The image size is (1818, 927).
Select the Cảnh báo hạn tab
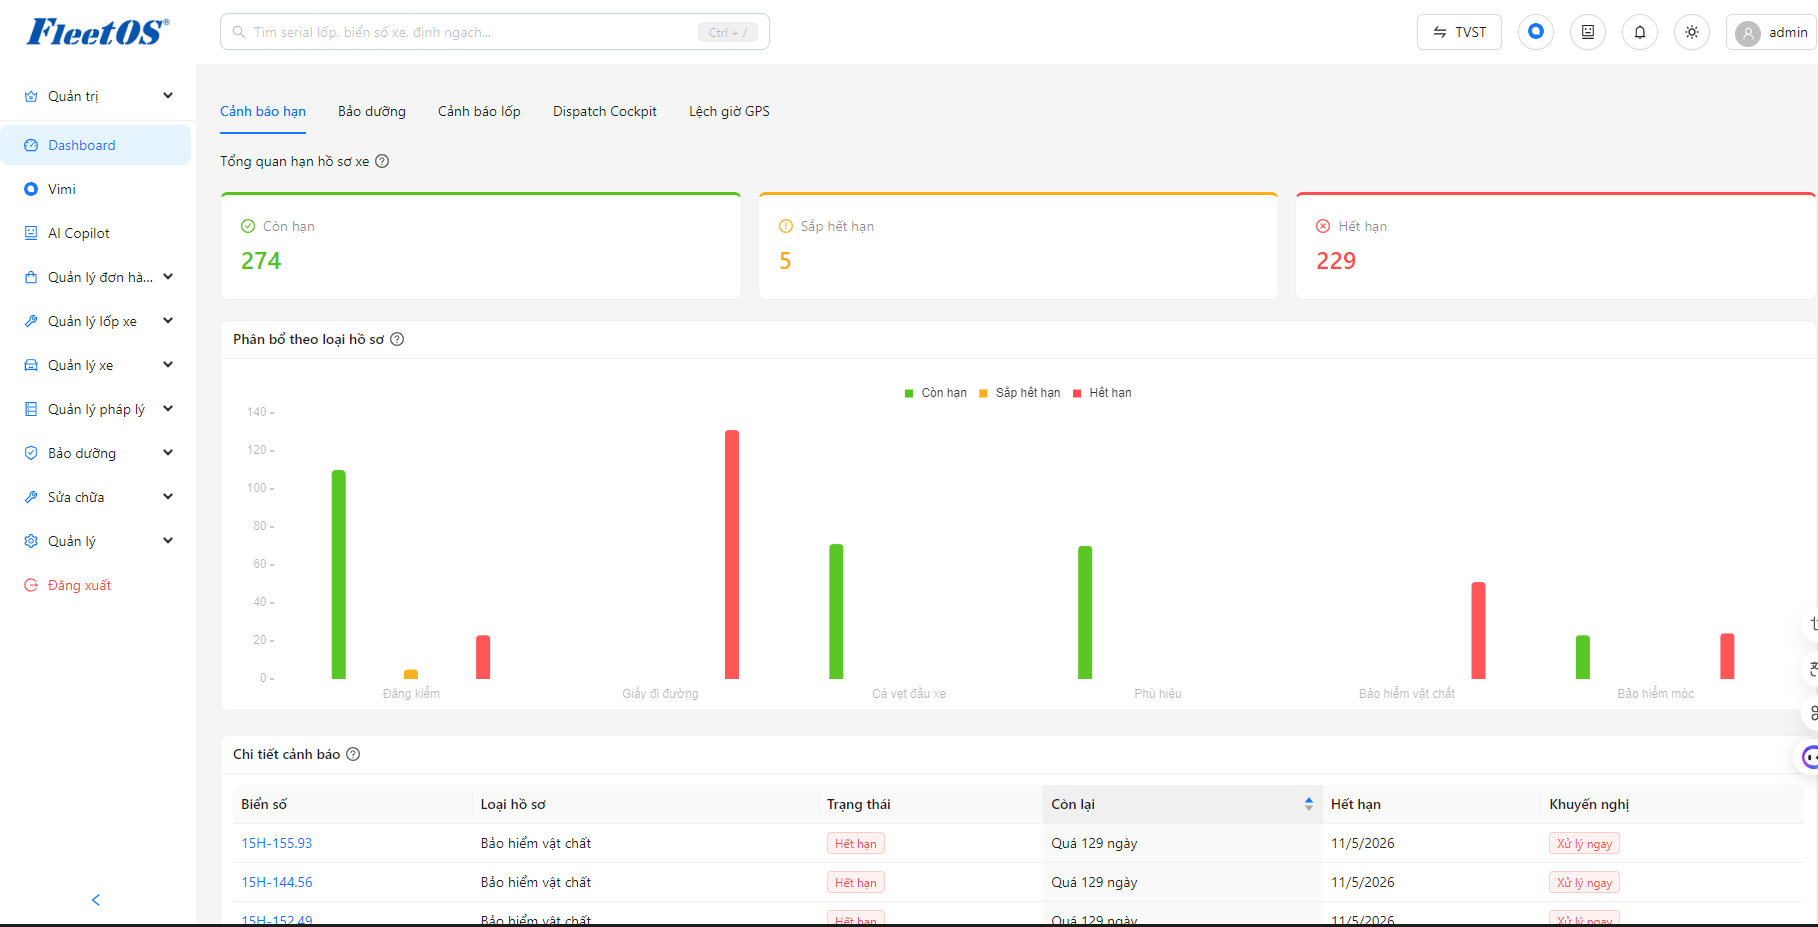point(263,111)
